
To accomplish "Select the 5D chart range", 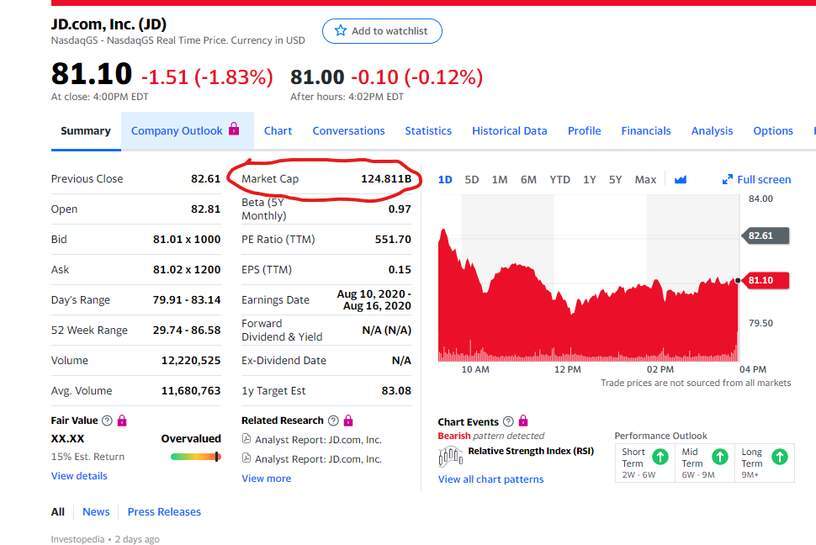I will tap(471, 180).
